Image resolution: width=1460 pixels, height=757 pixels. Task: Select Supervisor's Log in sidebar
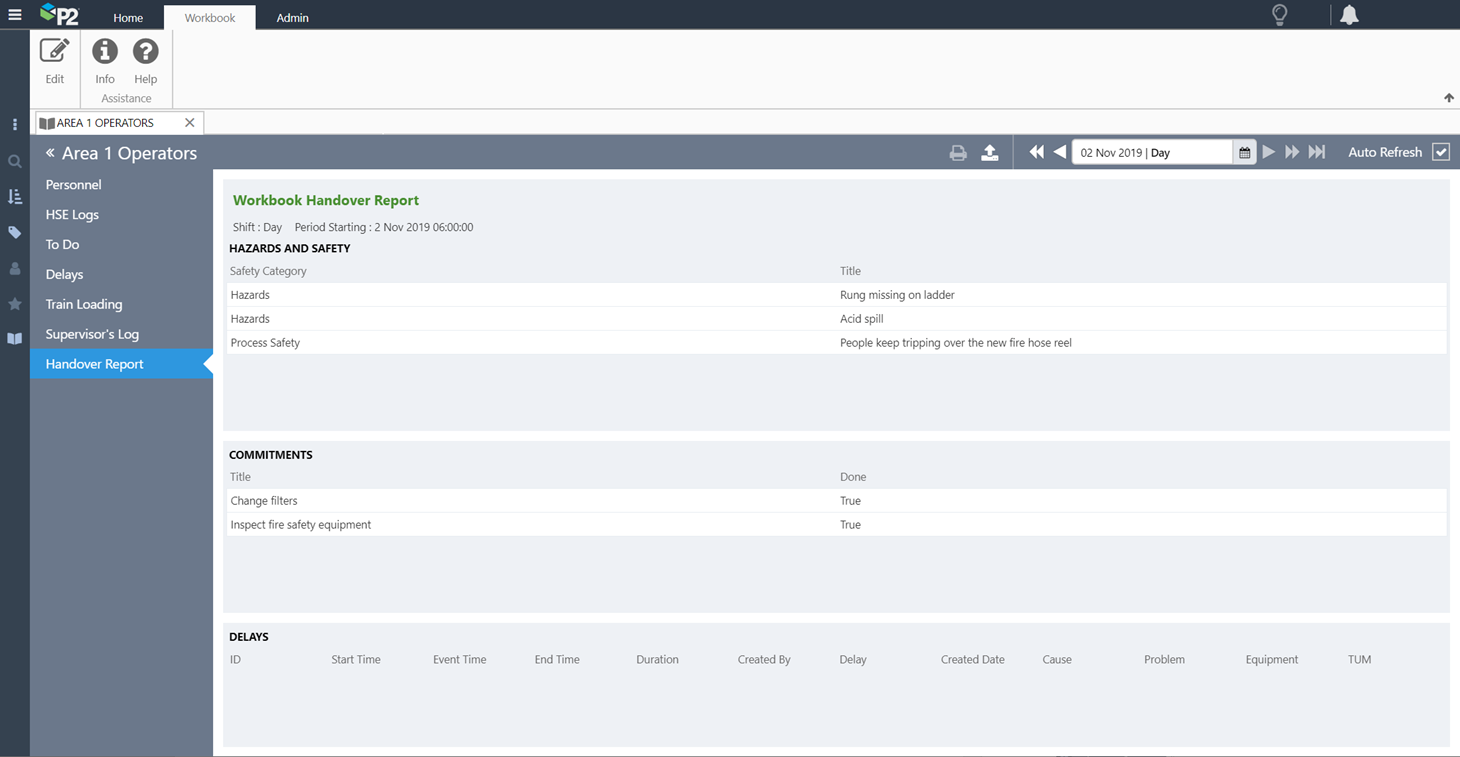pyautogui.click(x=92, y=334)
